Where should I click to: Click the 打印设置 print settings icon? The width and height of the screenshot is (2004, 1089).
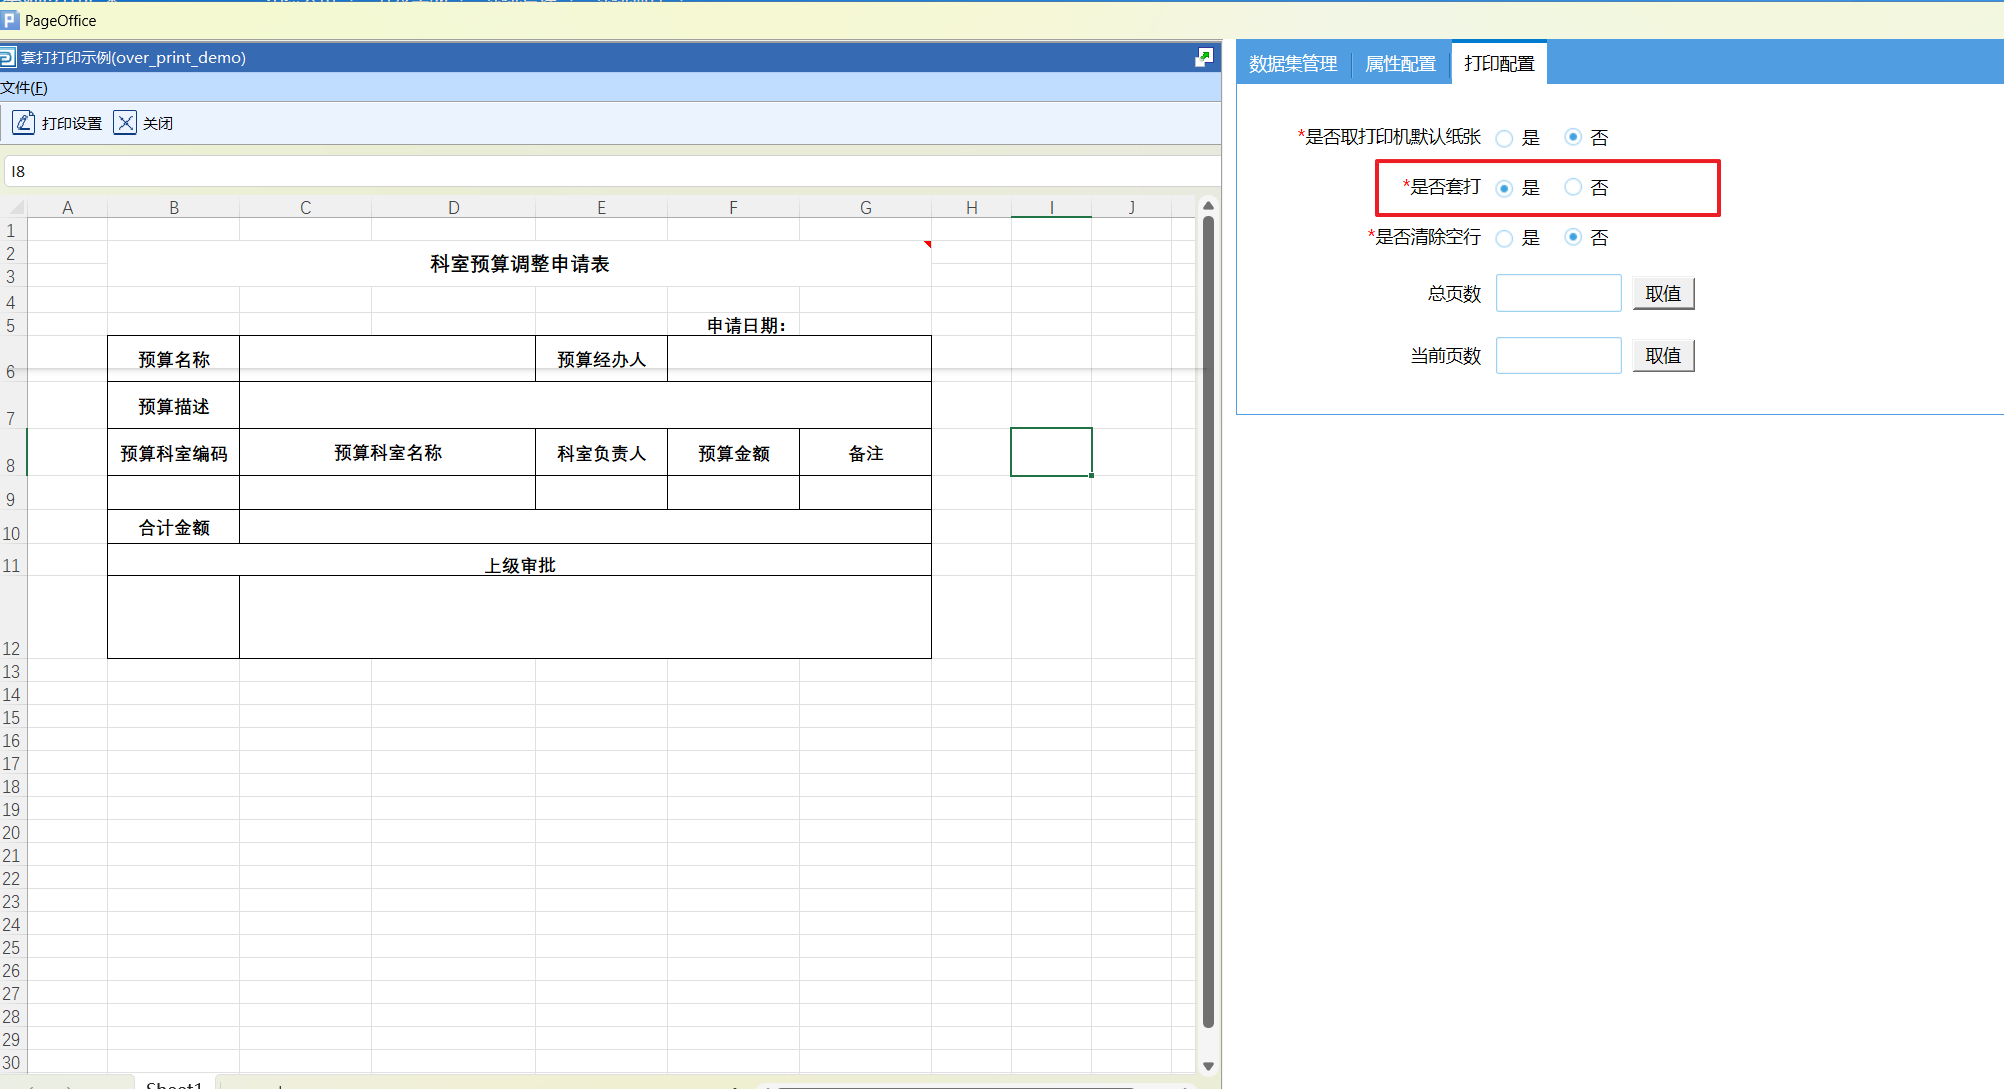[23, 123]
